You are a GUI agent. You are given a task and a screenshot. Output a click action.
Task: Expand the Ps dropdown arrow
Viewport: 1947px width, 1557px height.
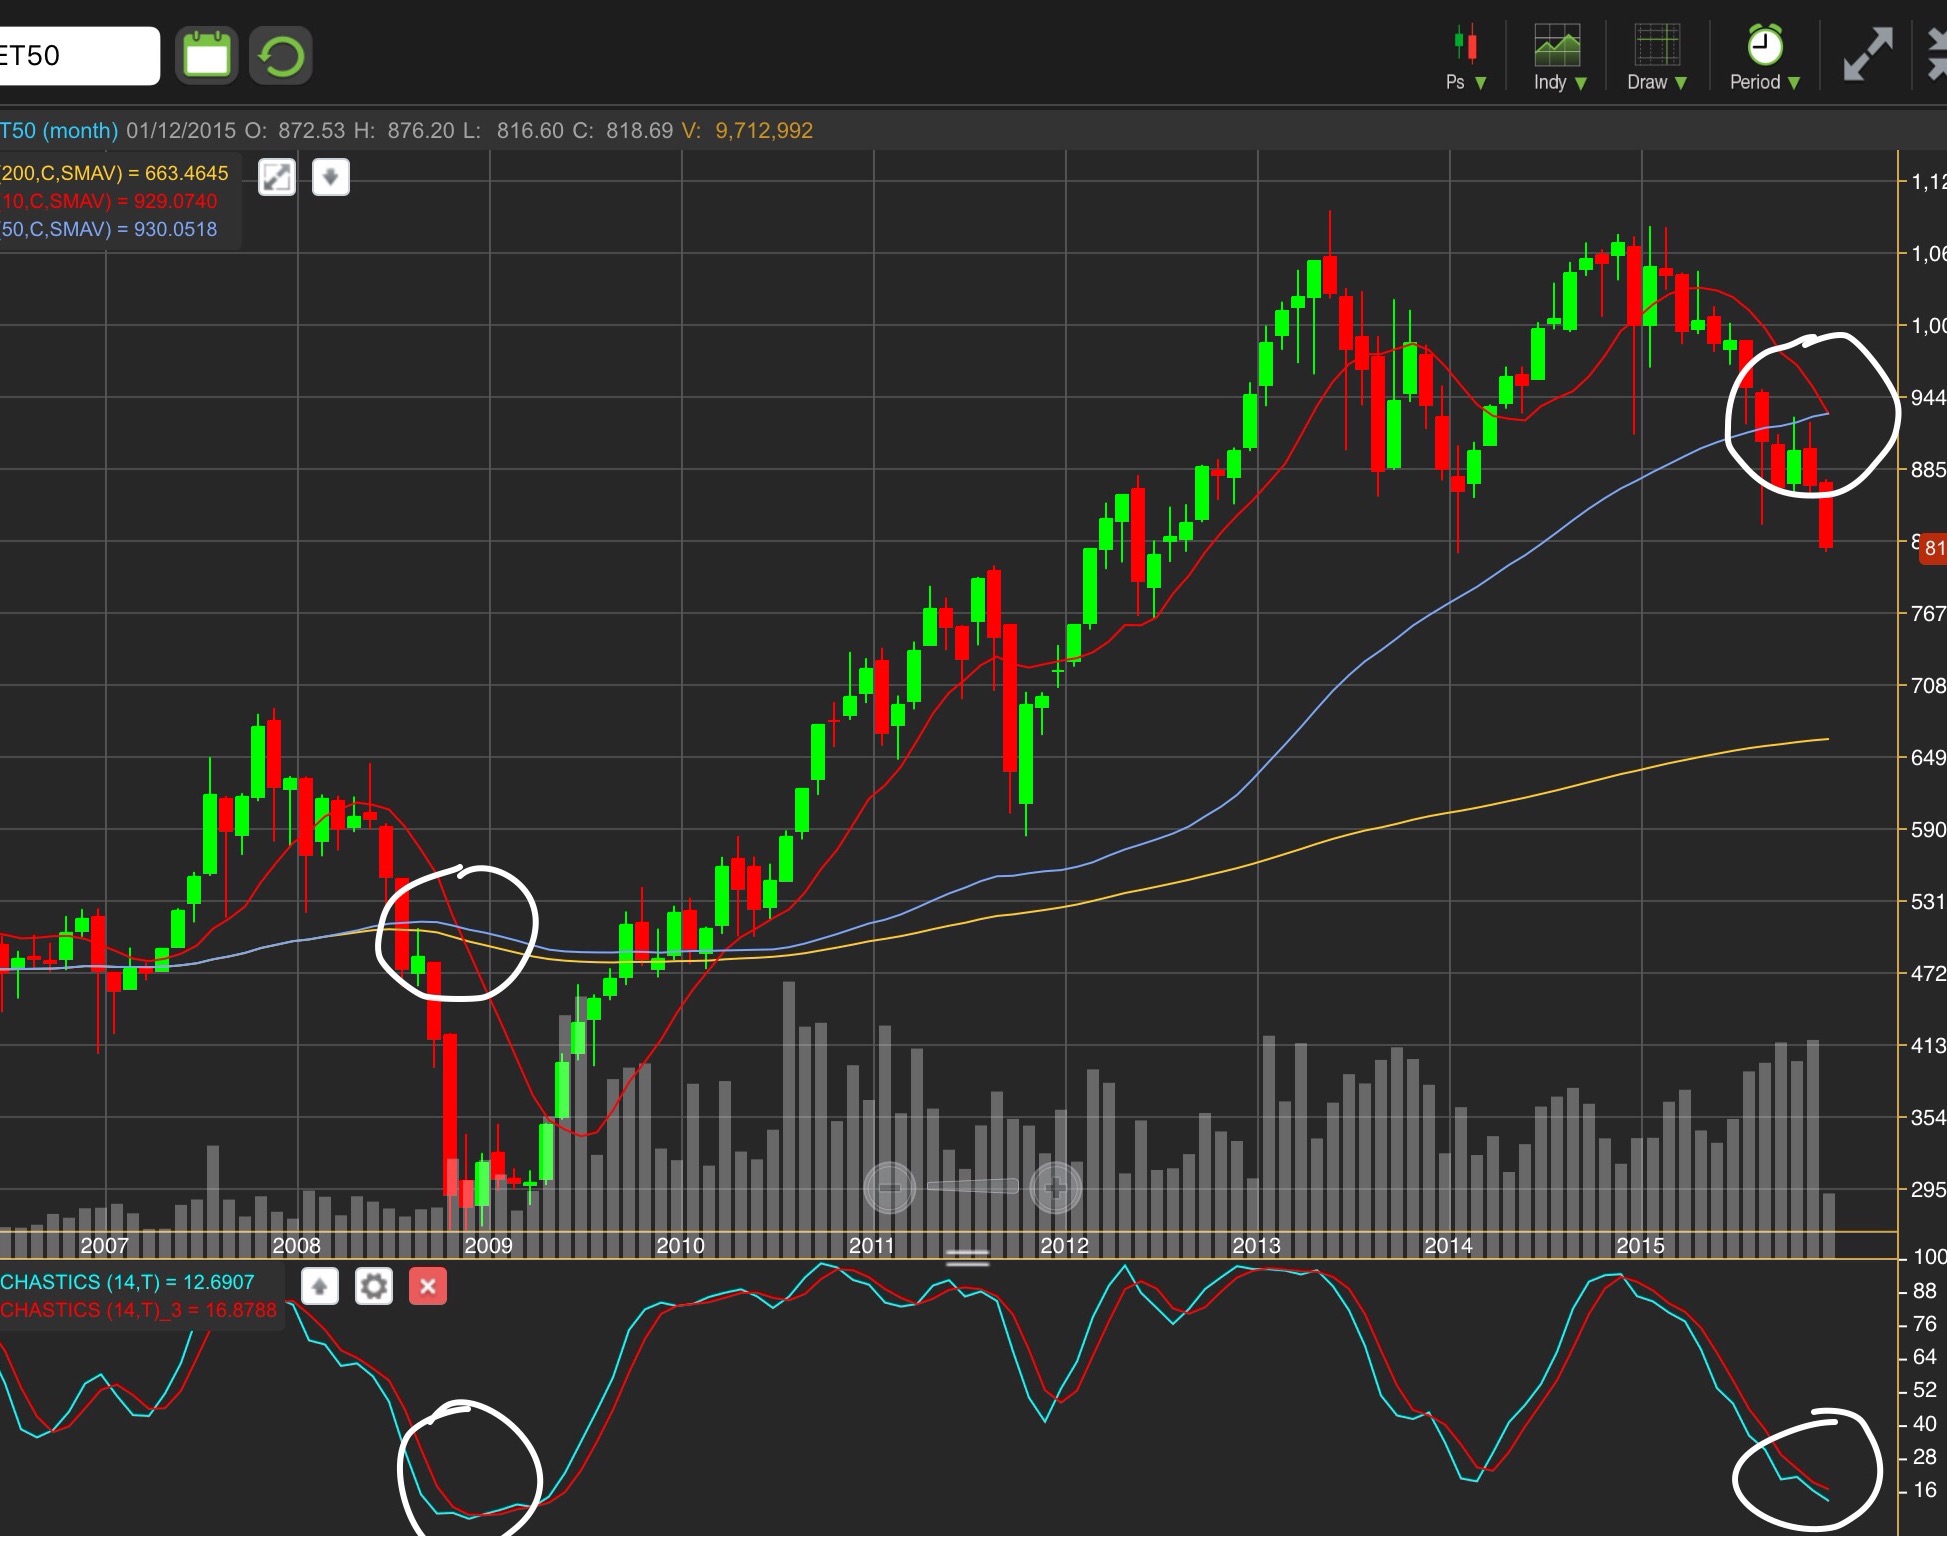pyautogui.click(x=1480, y=83)
